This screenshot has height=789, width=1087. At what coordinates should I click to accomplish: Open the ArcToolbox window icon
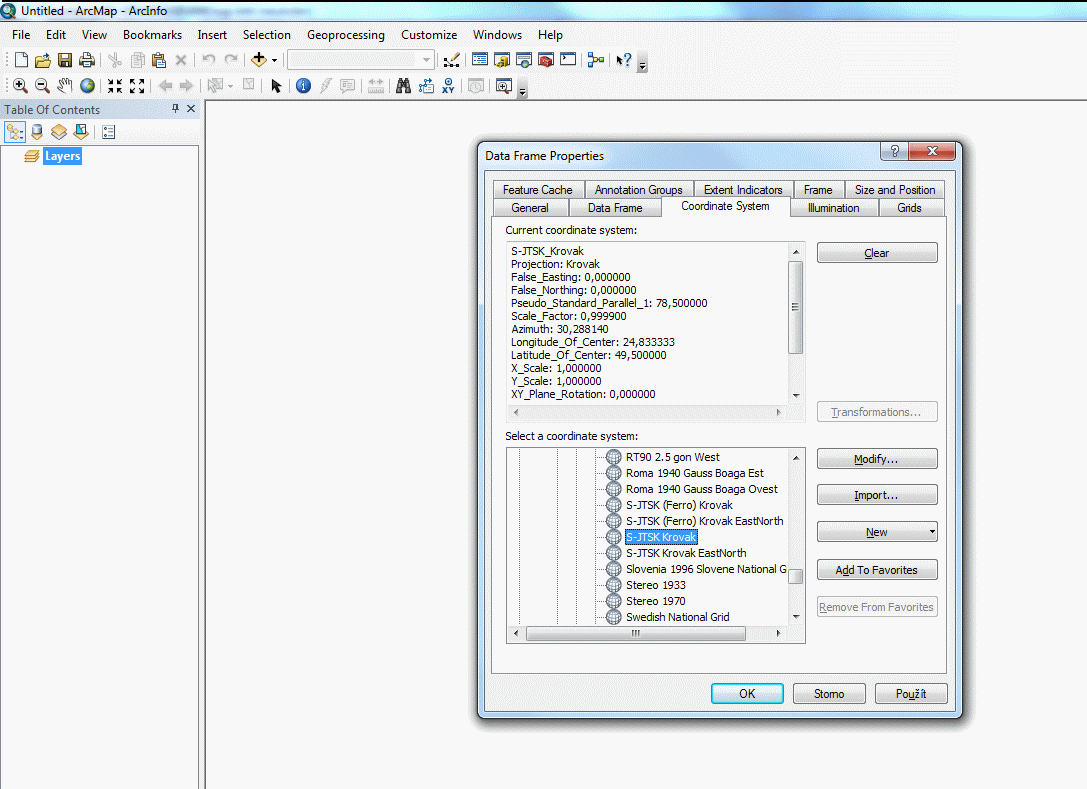point(546,60)
